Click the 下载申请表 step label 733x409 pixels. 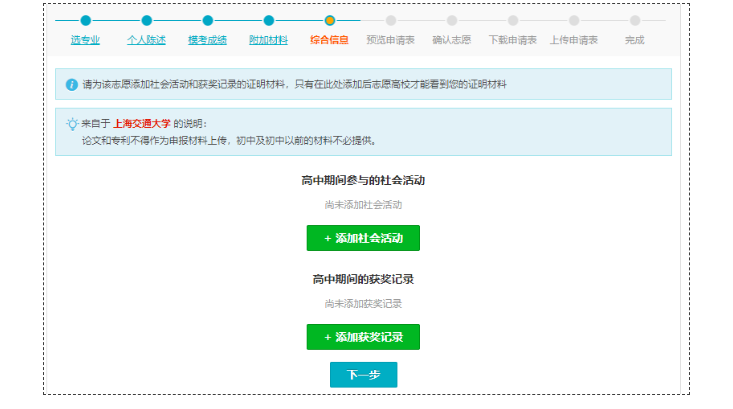point(512,40)
